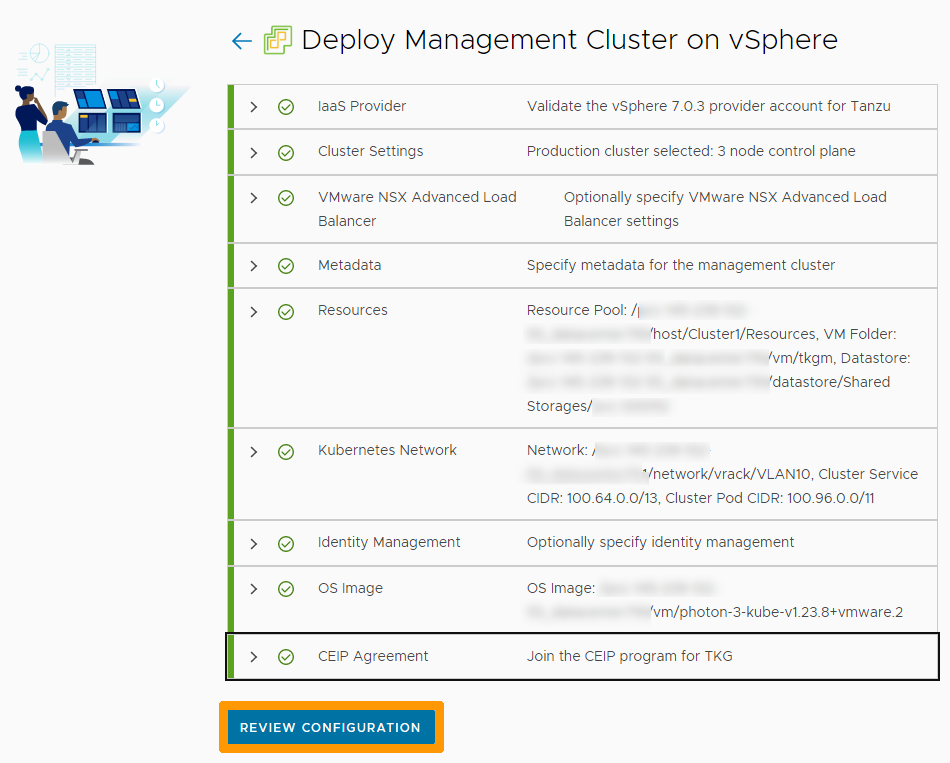Screen dimensions: 950x763
Task: Click 'Optionally specify VMware NSX Advanced Load Balancer settings' text
Action: click(x=725, y=209)
